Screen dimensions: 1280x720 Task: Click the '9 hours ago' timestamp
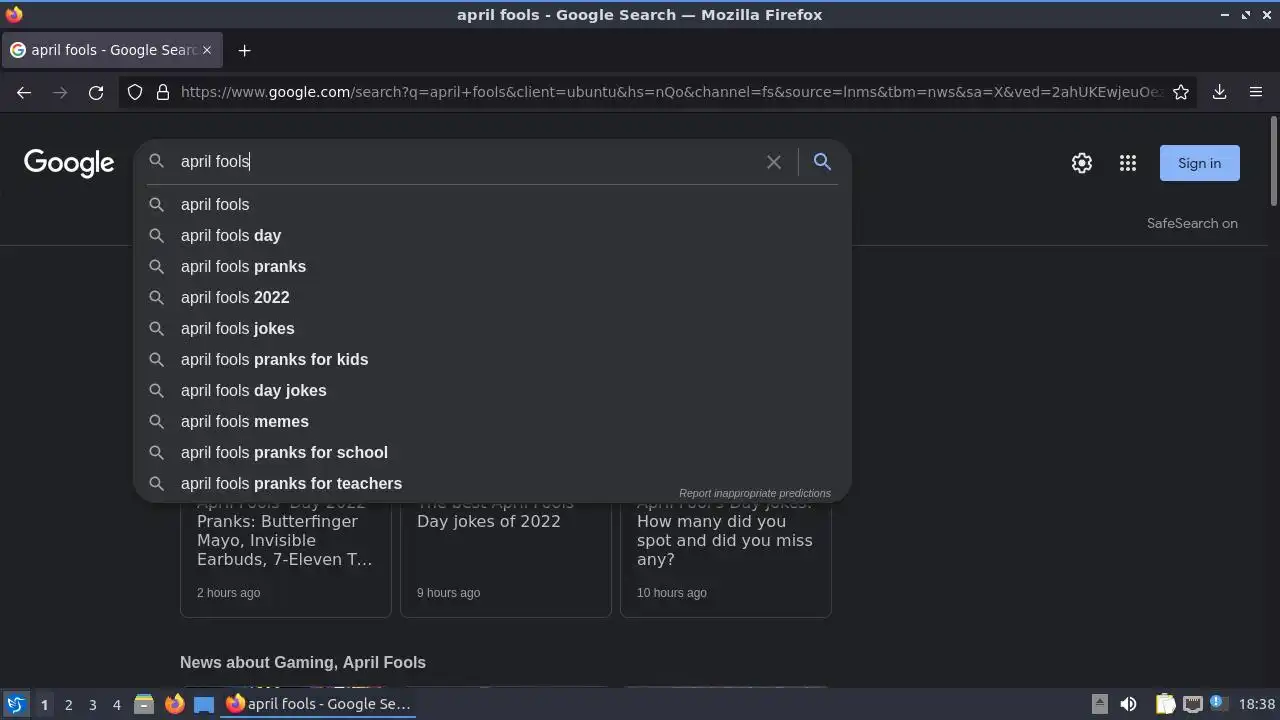[x=448, y=593]
